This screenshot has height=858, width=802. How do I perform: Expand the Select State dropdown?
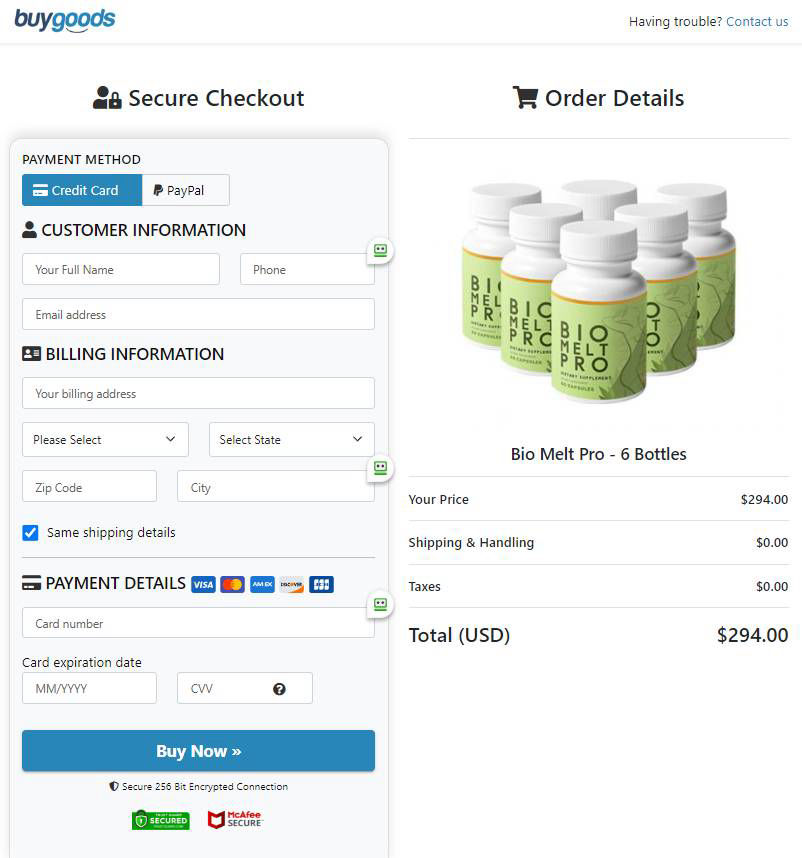(290, 439)
